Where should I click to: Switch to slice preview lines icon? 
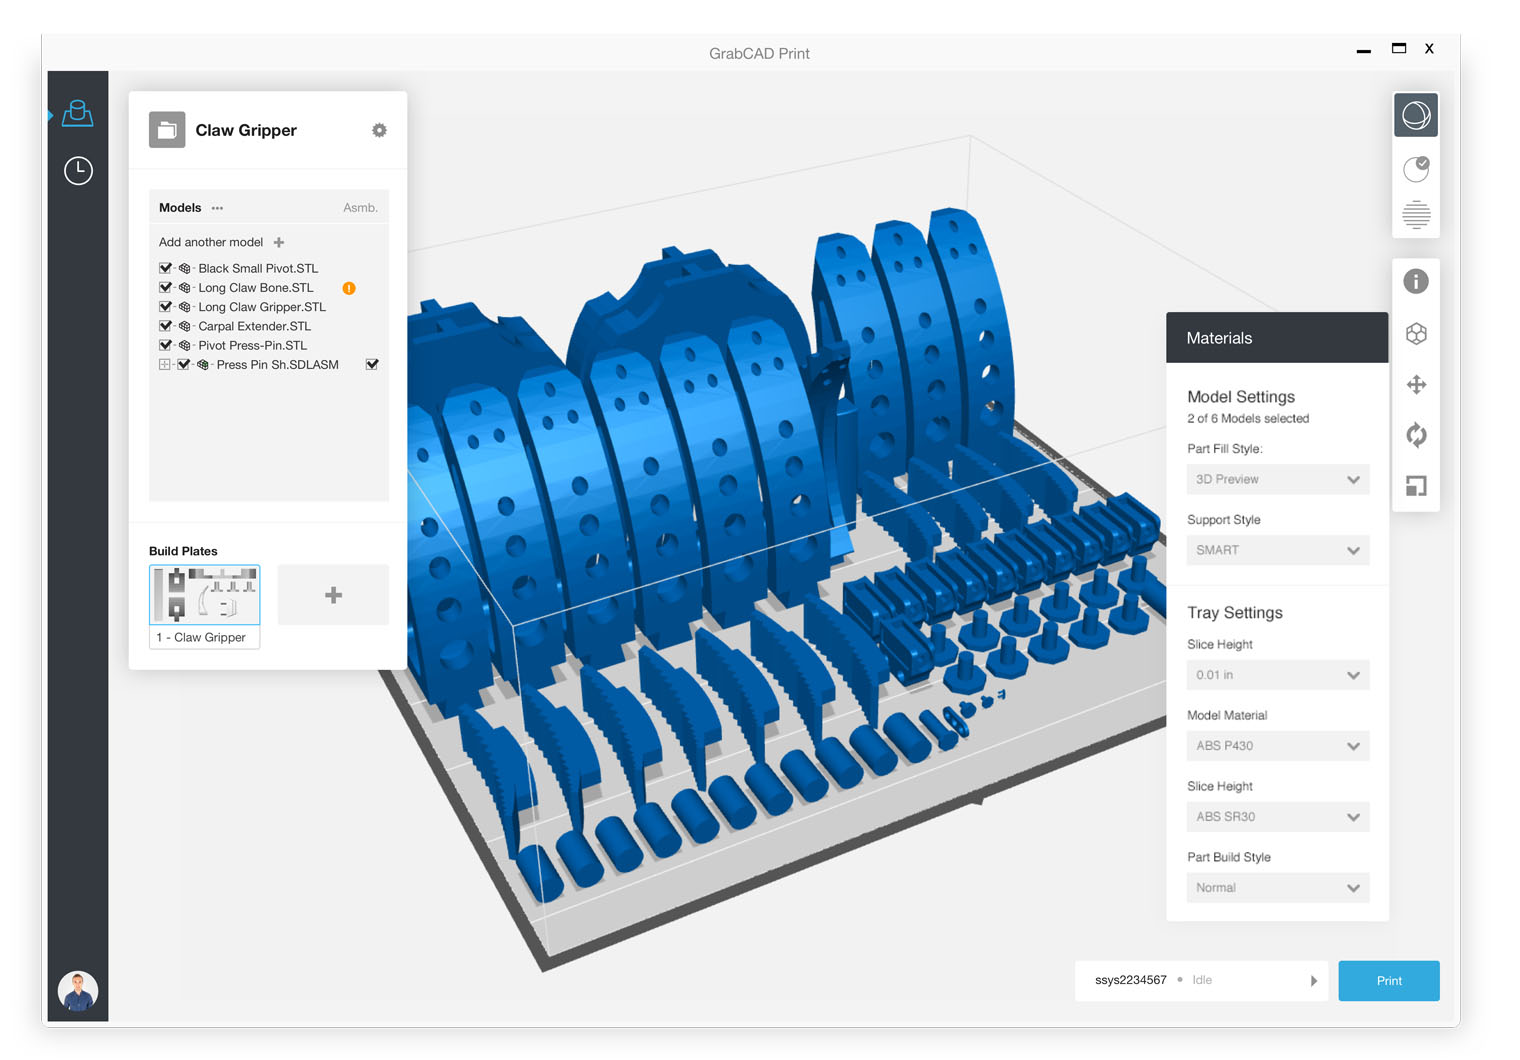click(x=1415, y=214)
